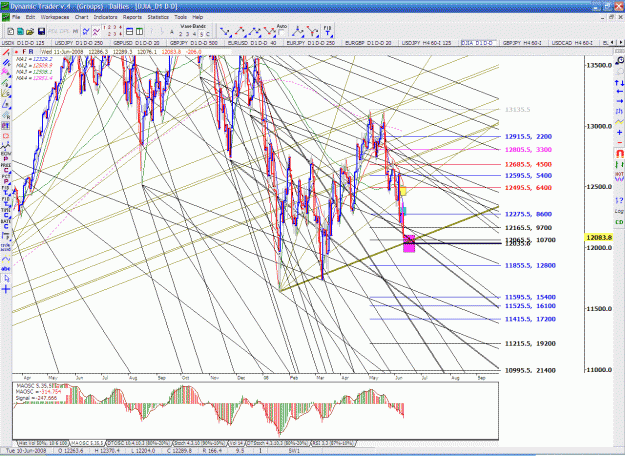
Task: Select the blue triangle angle tool
Action: click(x=6, y=104)
